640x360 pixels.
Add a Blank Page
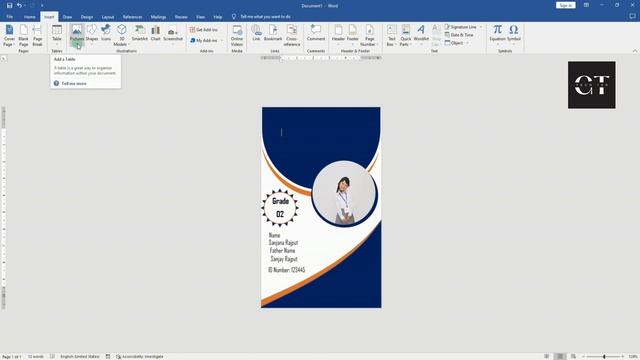coord(23,35)
